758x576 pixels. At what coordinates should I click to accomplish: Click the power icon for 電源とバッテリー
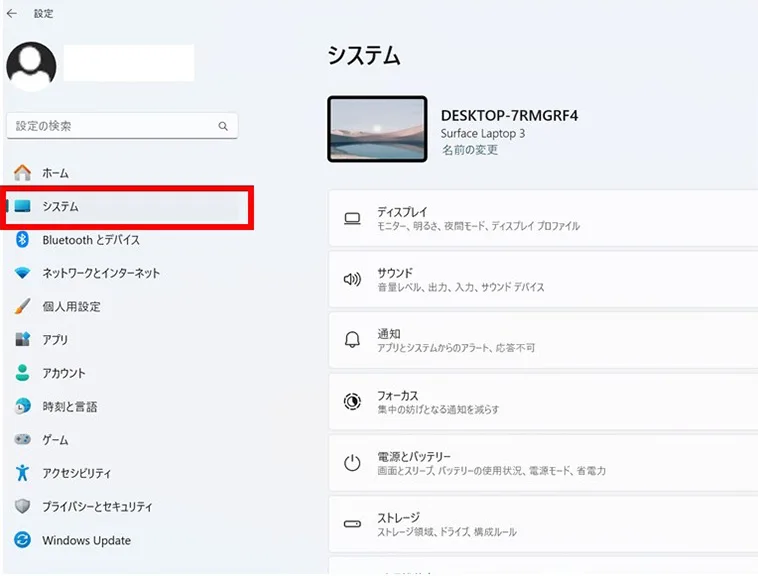click(352, 463)
